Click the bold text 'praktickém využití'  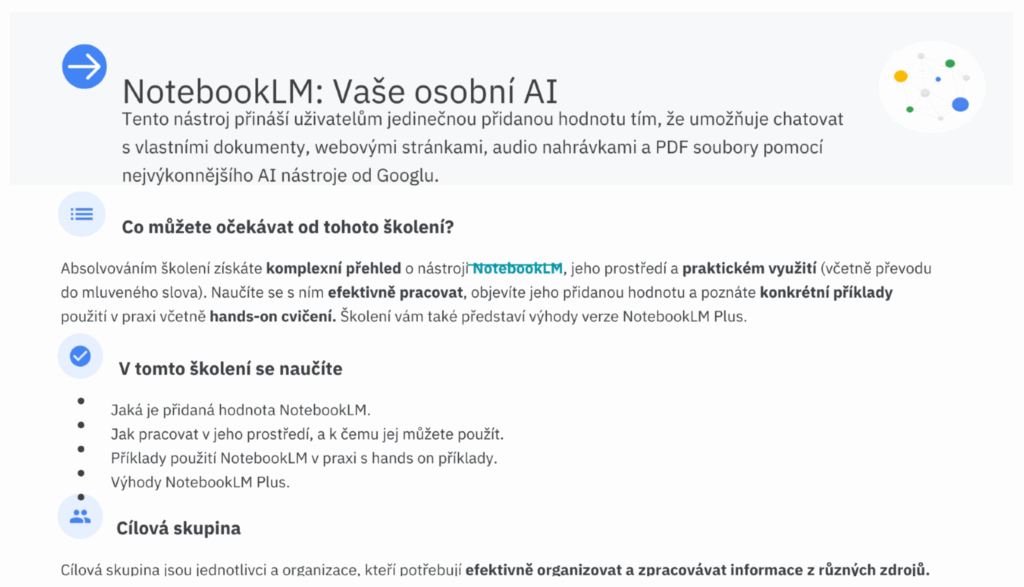[749, 268]
